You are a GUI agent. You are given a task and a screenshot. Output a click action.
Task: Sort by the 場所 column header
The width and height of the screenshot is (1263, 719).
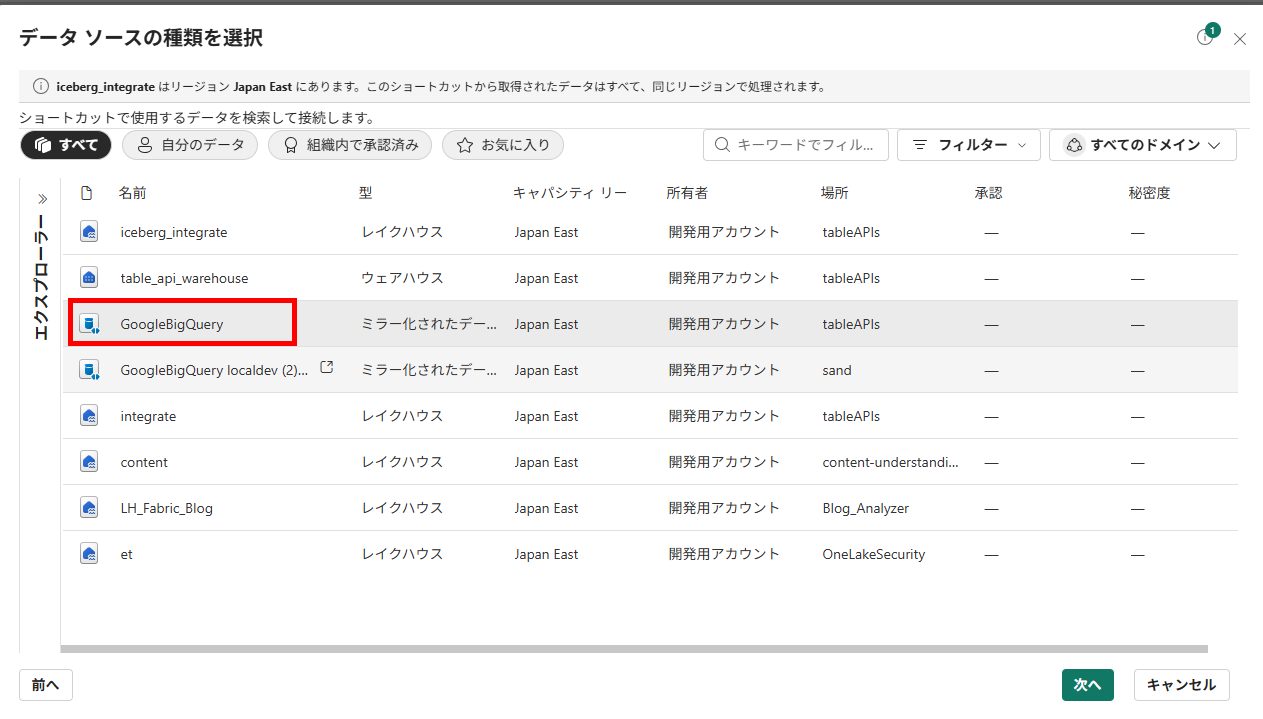[x=835, y=193]
